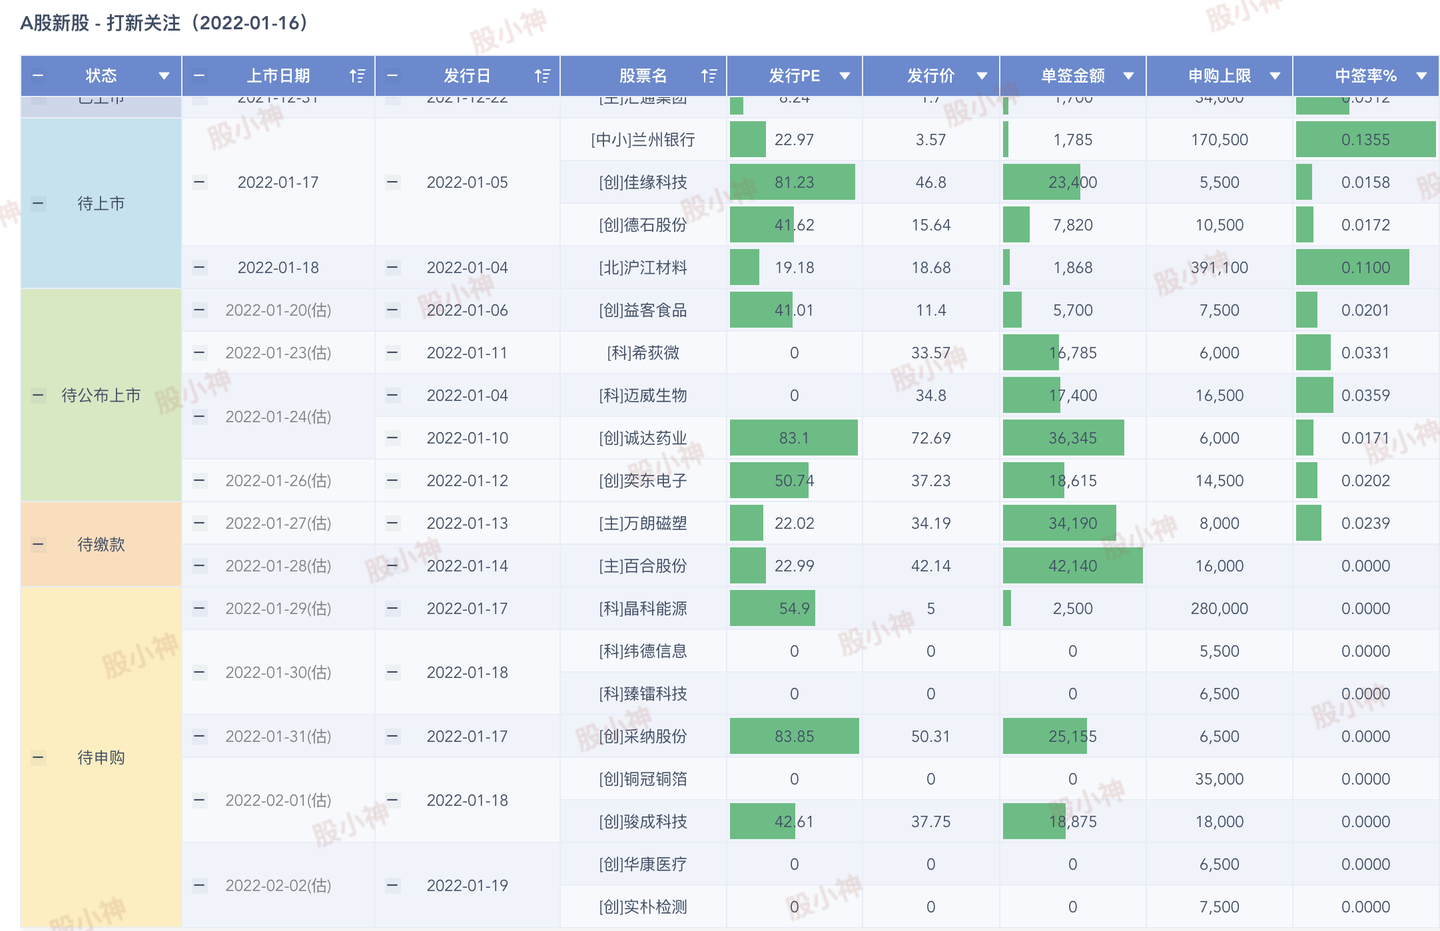Collapse the 2022-01-23(估) listing date row
1440x931 pixels.
pos(199,352)
